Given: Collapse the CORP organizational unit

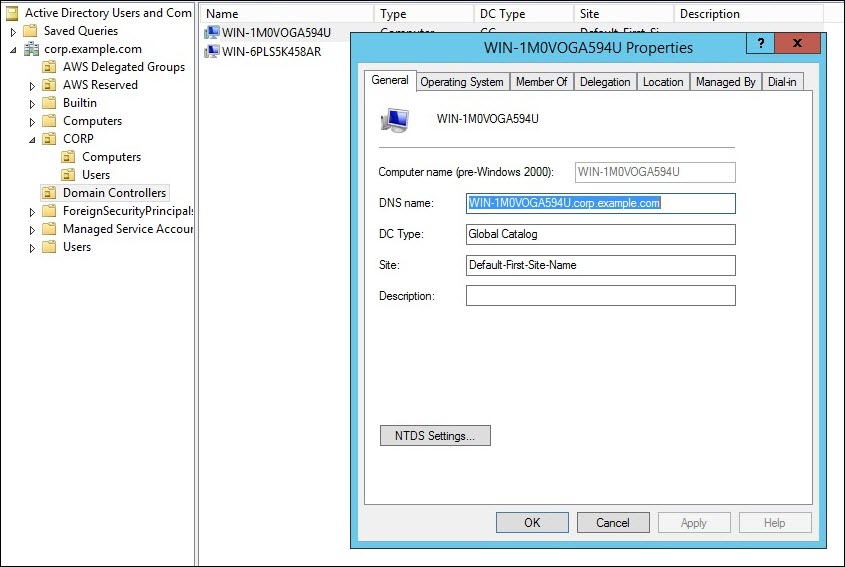Looking at the screenshot, I should click(x=32, y=140).
